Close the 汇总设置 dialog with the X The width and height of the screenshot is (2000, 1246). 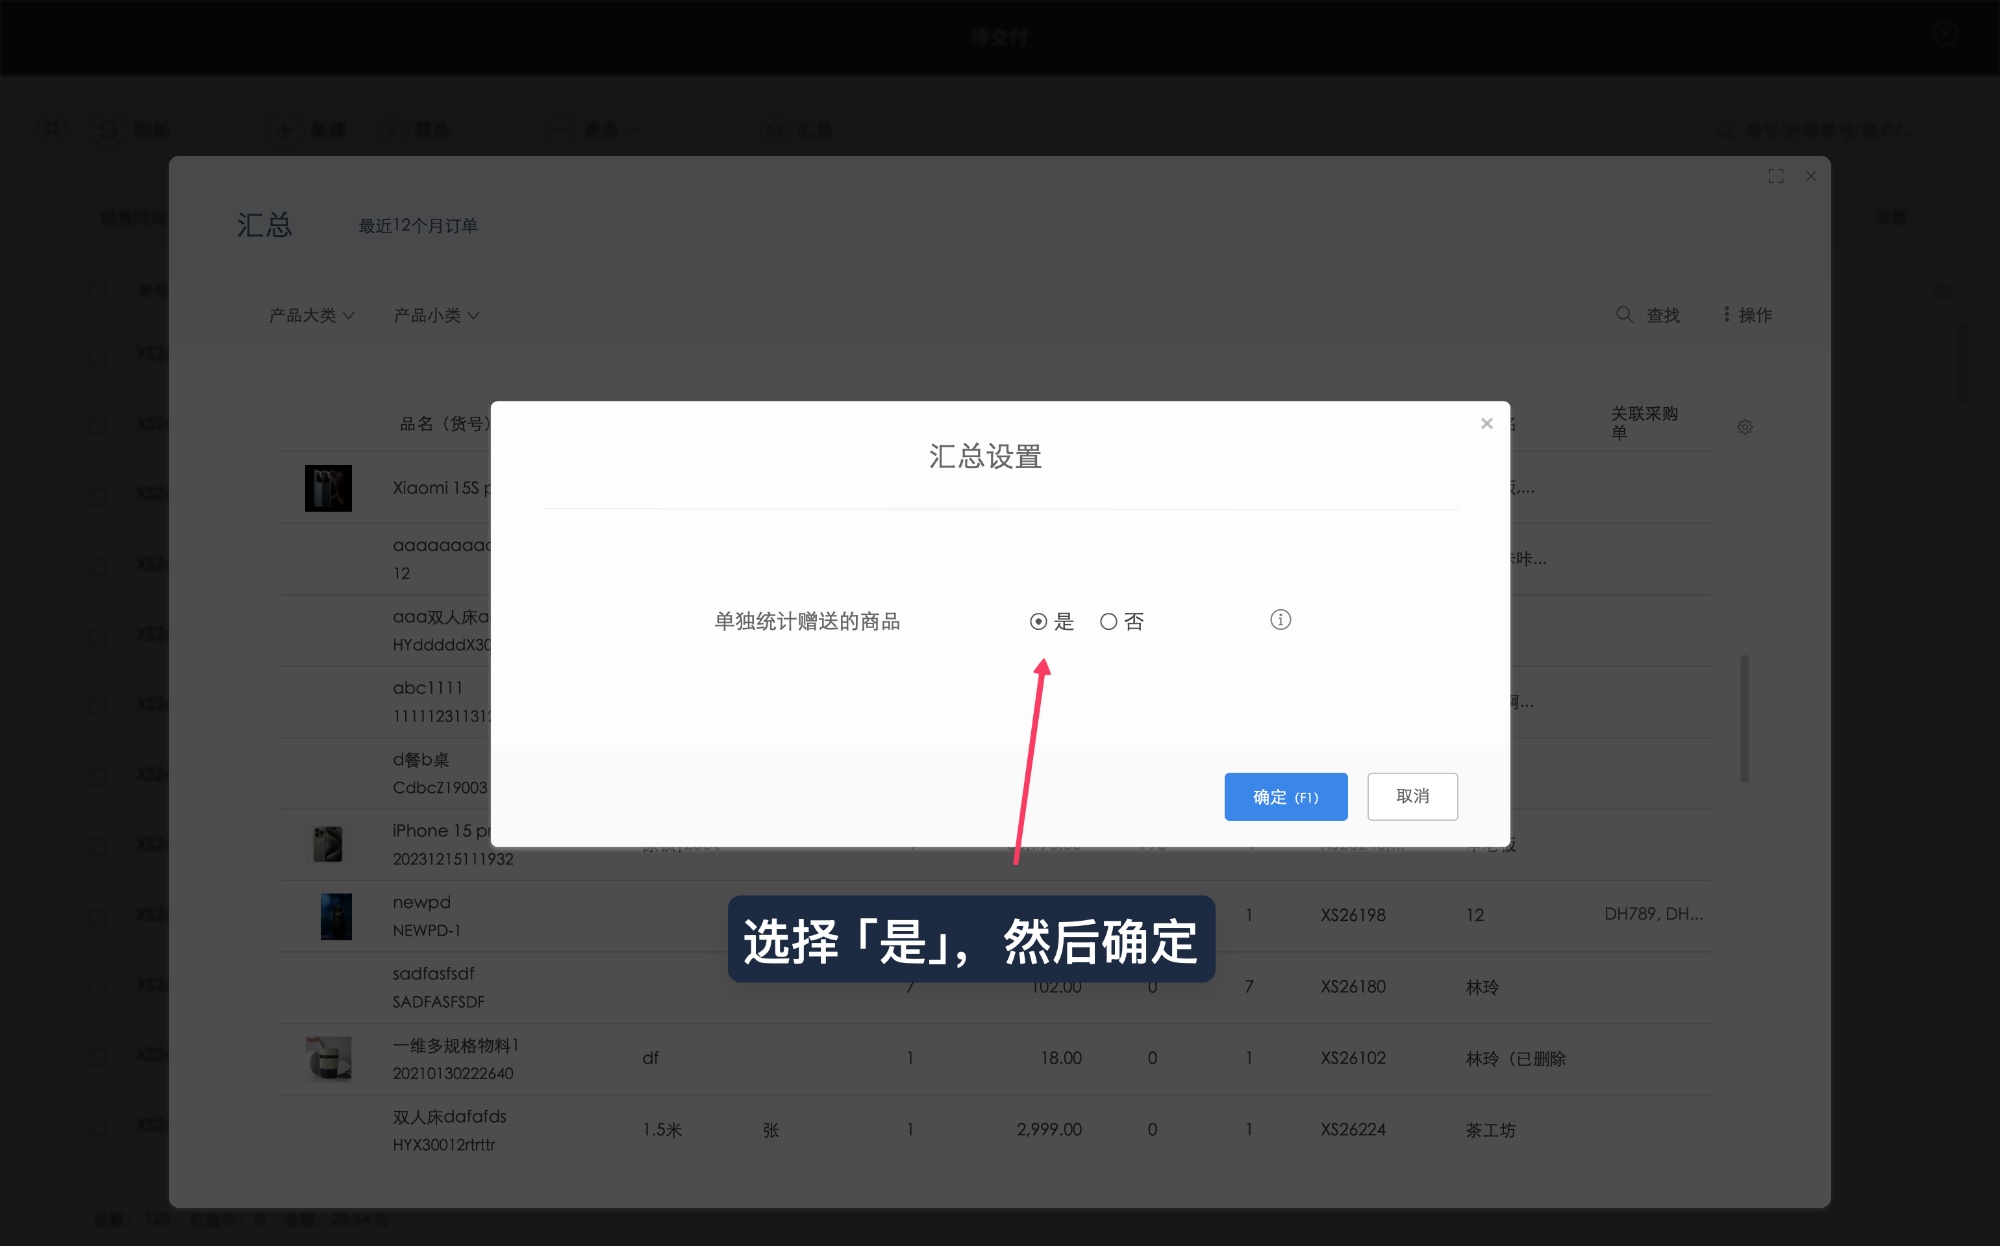click(x=1486, y=424)
